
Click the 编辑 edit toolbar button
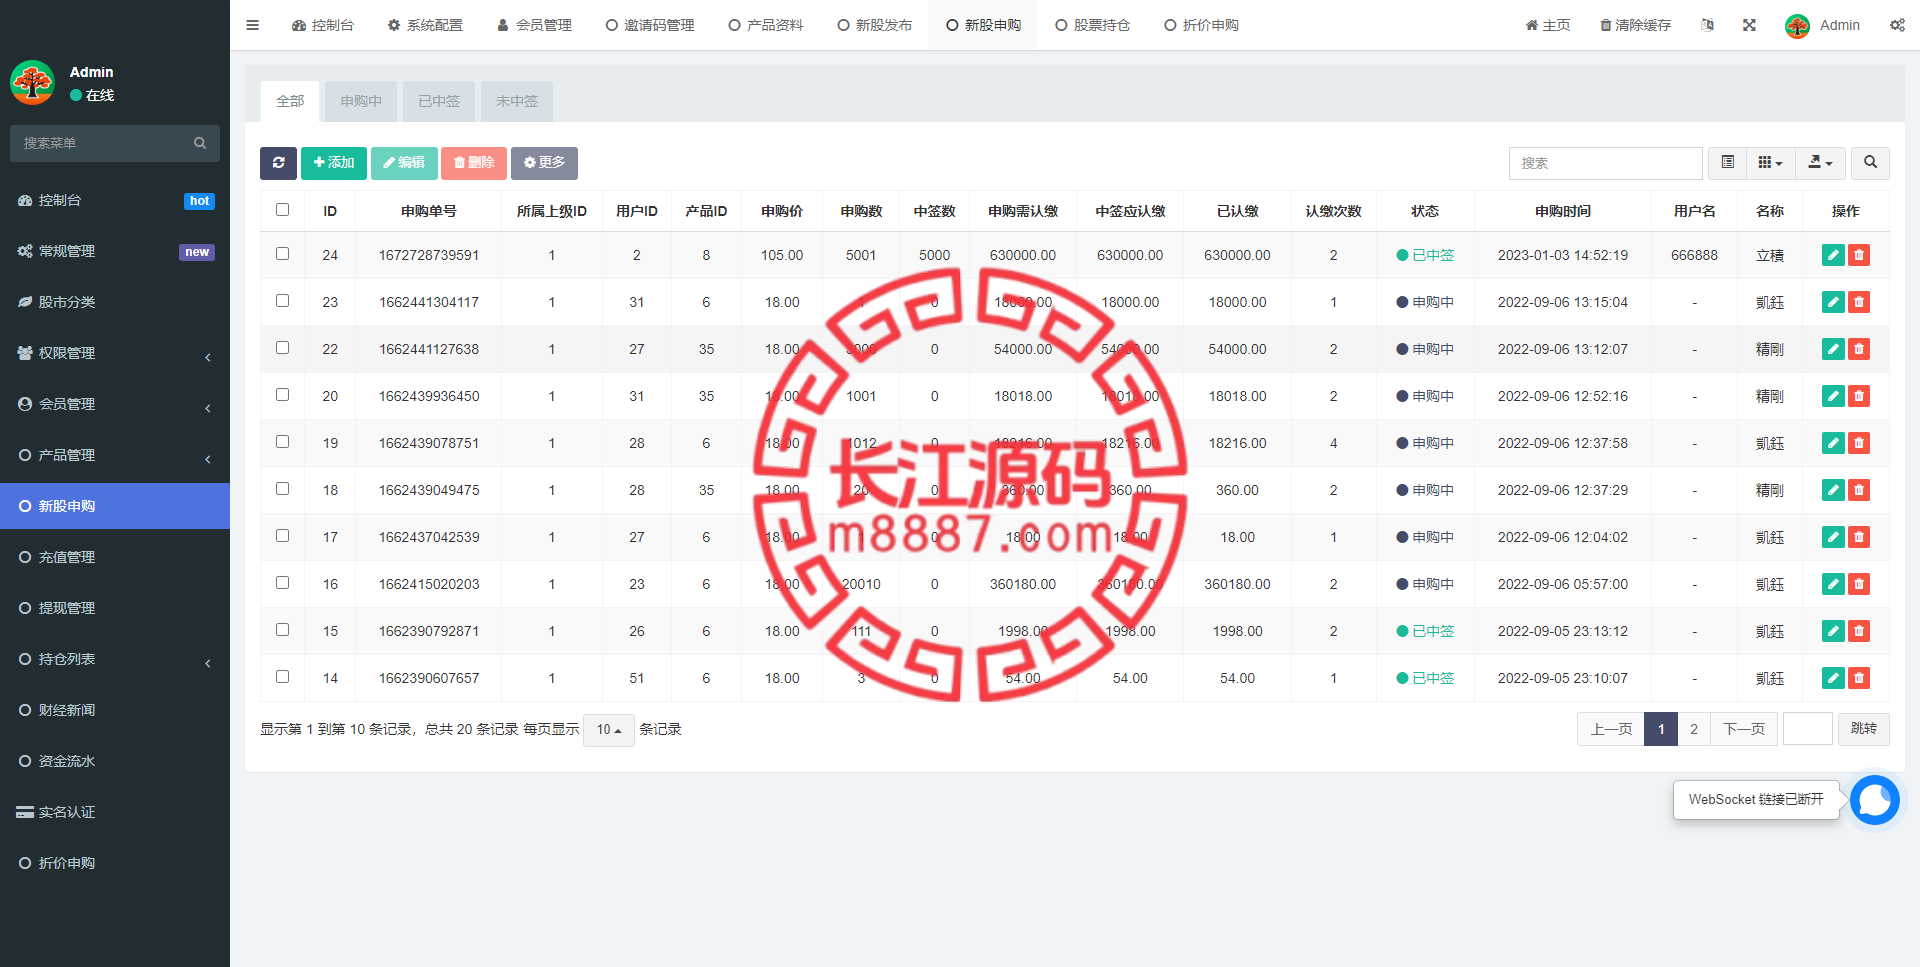point(404,163)
